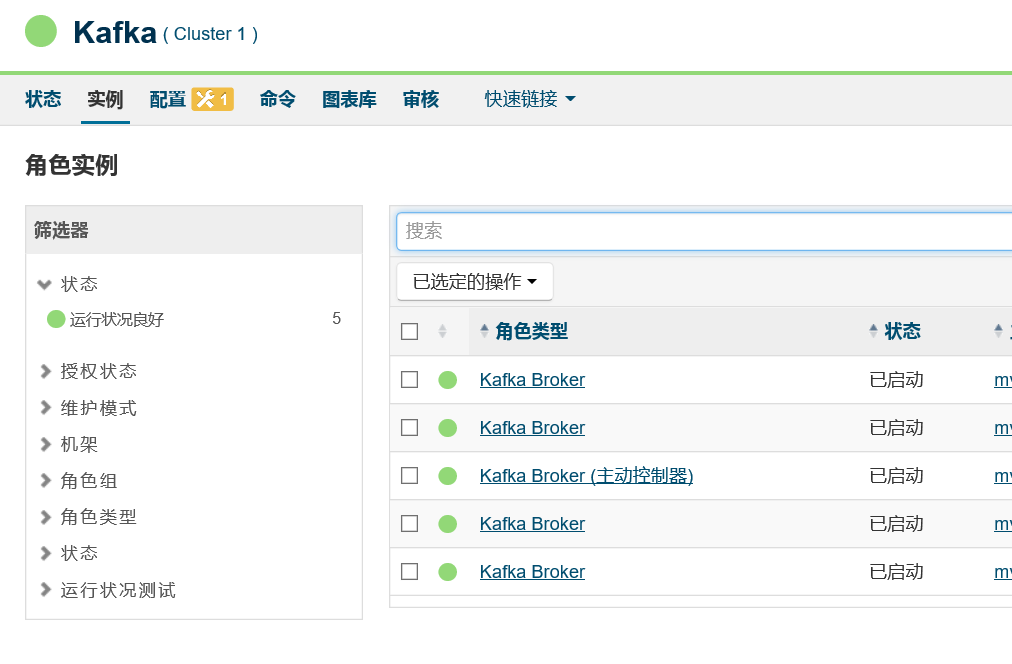1012x664 pixels.
Task: Filter by 运行状况良好 status
Action: coord(117,319)
